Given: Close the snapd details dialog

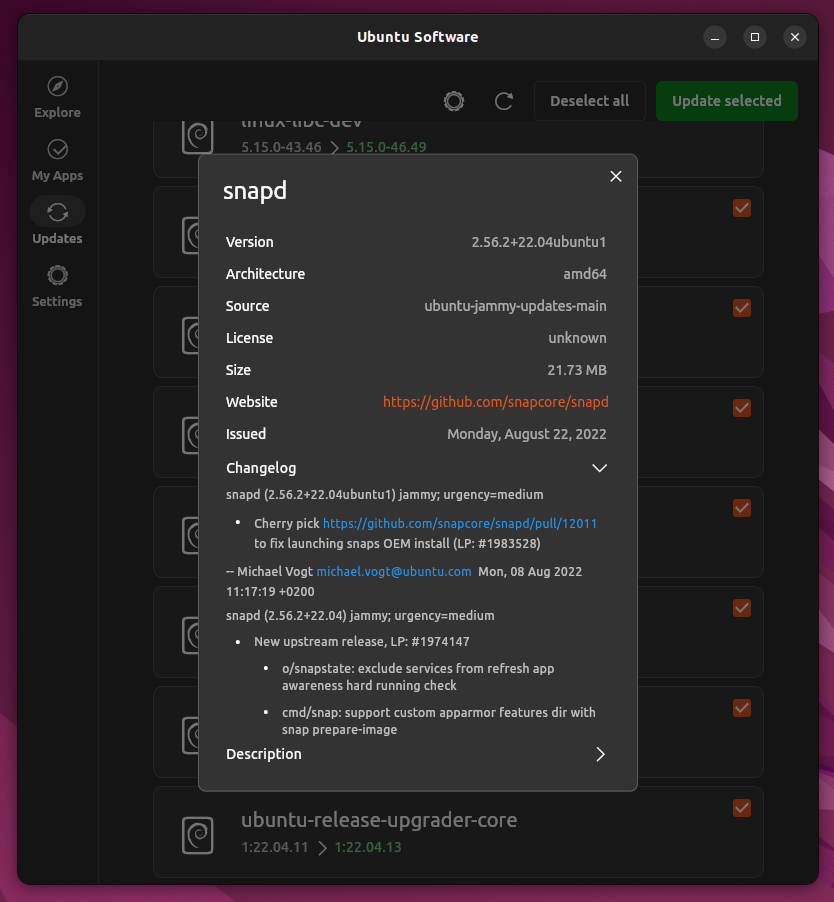Looking at the screenshot, I should click(615, 176).
